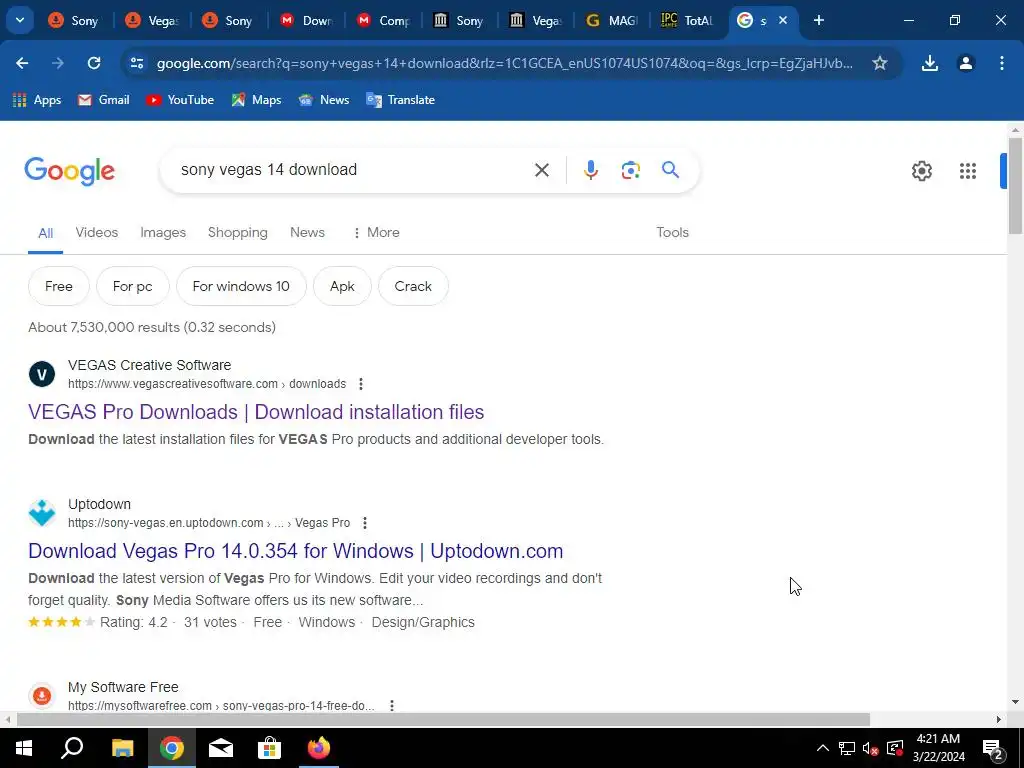
Task: Switch to the first Sony tab
Action: click(74, 20)
